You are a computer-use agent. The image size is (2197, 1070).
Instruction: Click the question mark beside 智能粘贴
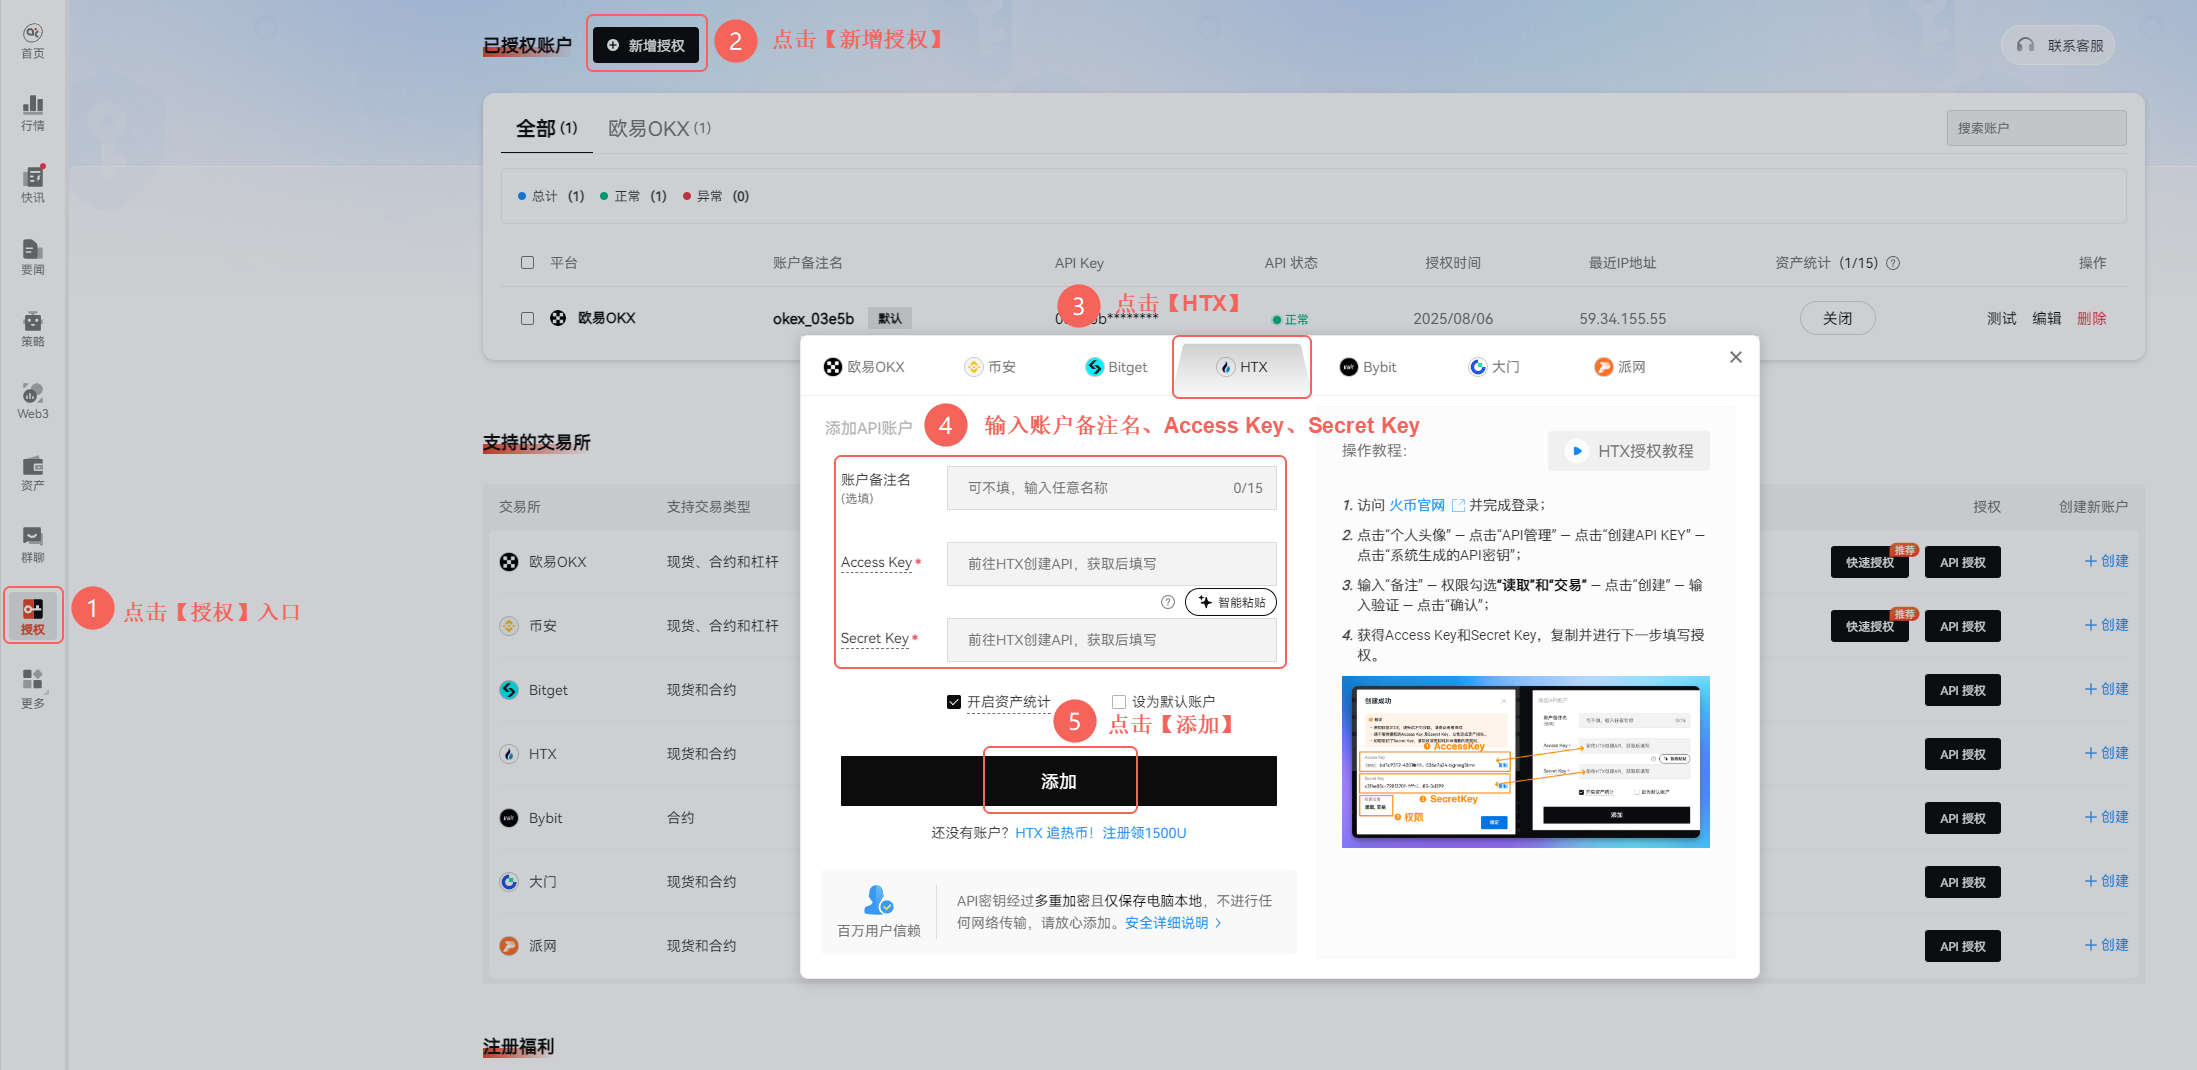click(1167, 602)
